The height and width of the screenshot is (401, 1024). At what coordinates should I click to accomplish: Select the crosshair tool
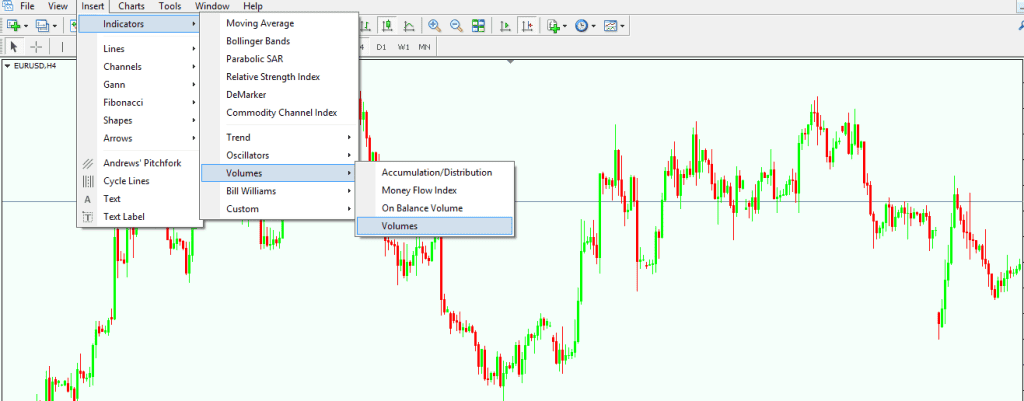pos(36,46)
